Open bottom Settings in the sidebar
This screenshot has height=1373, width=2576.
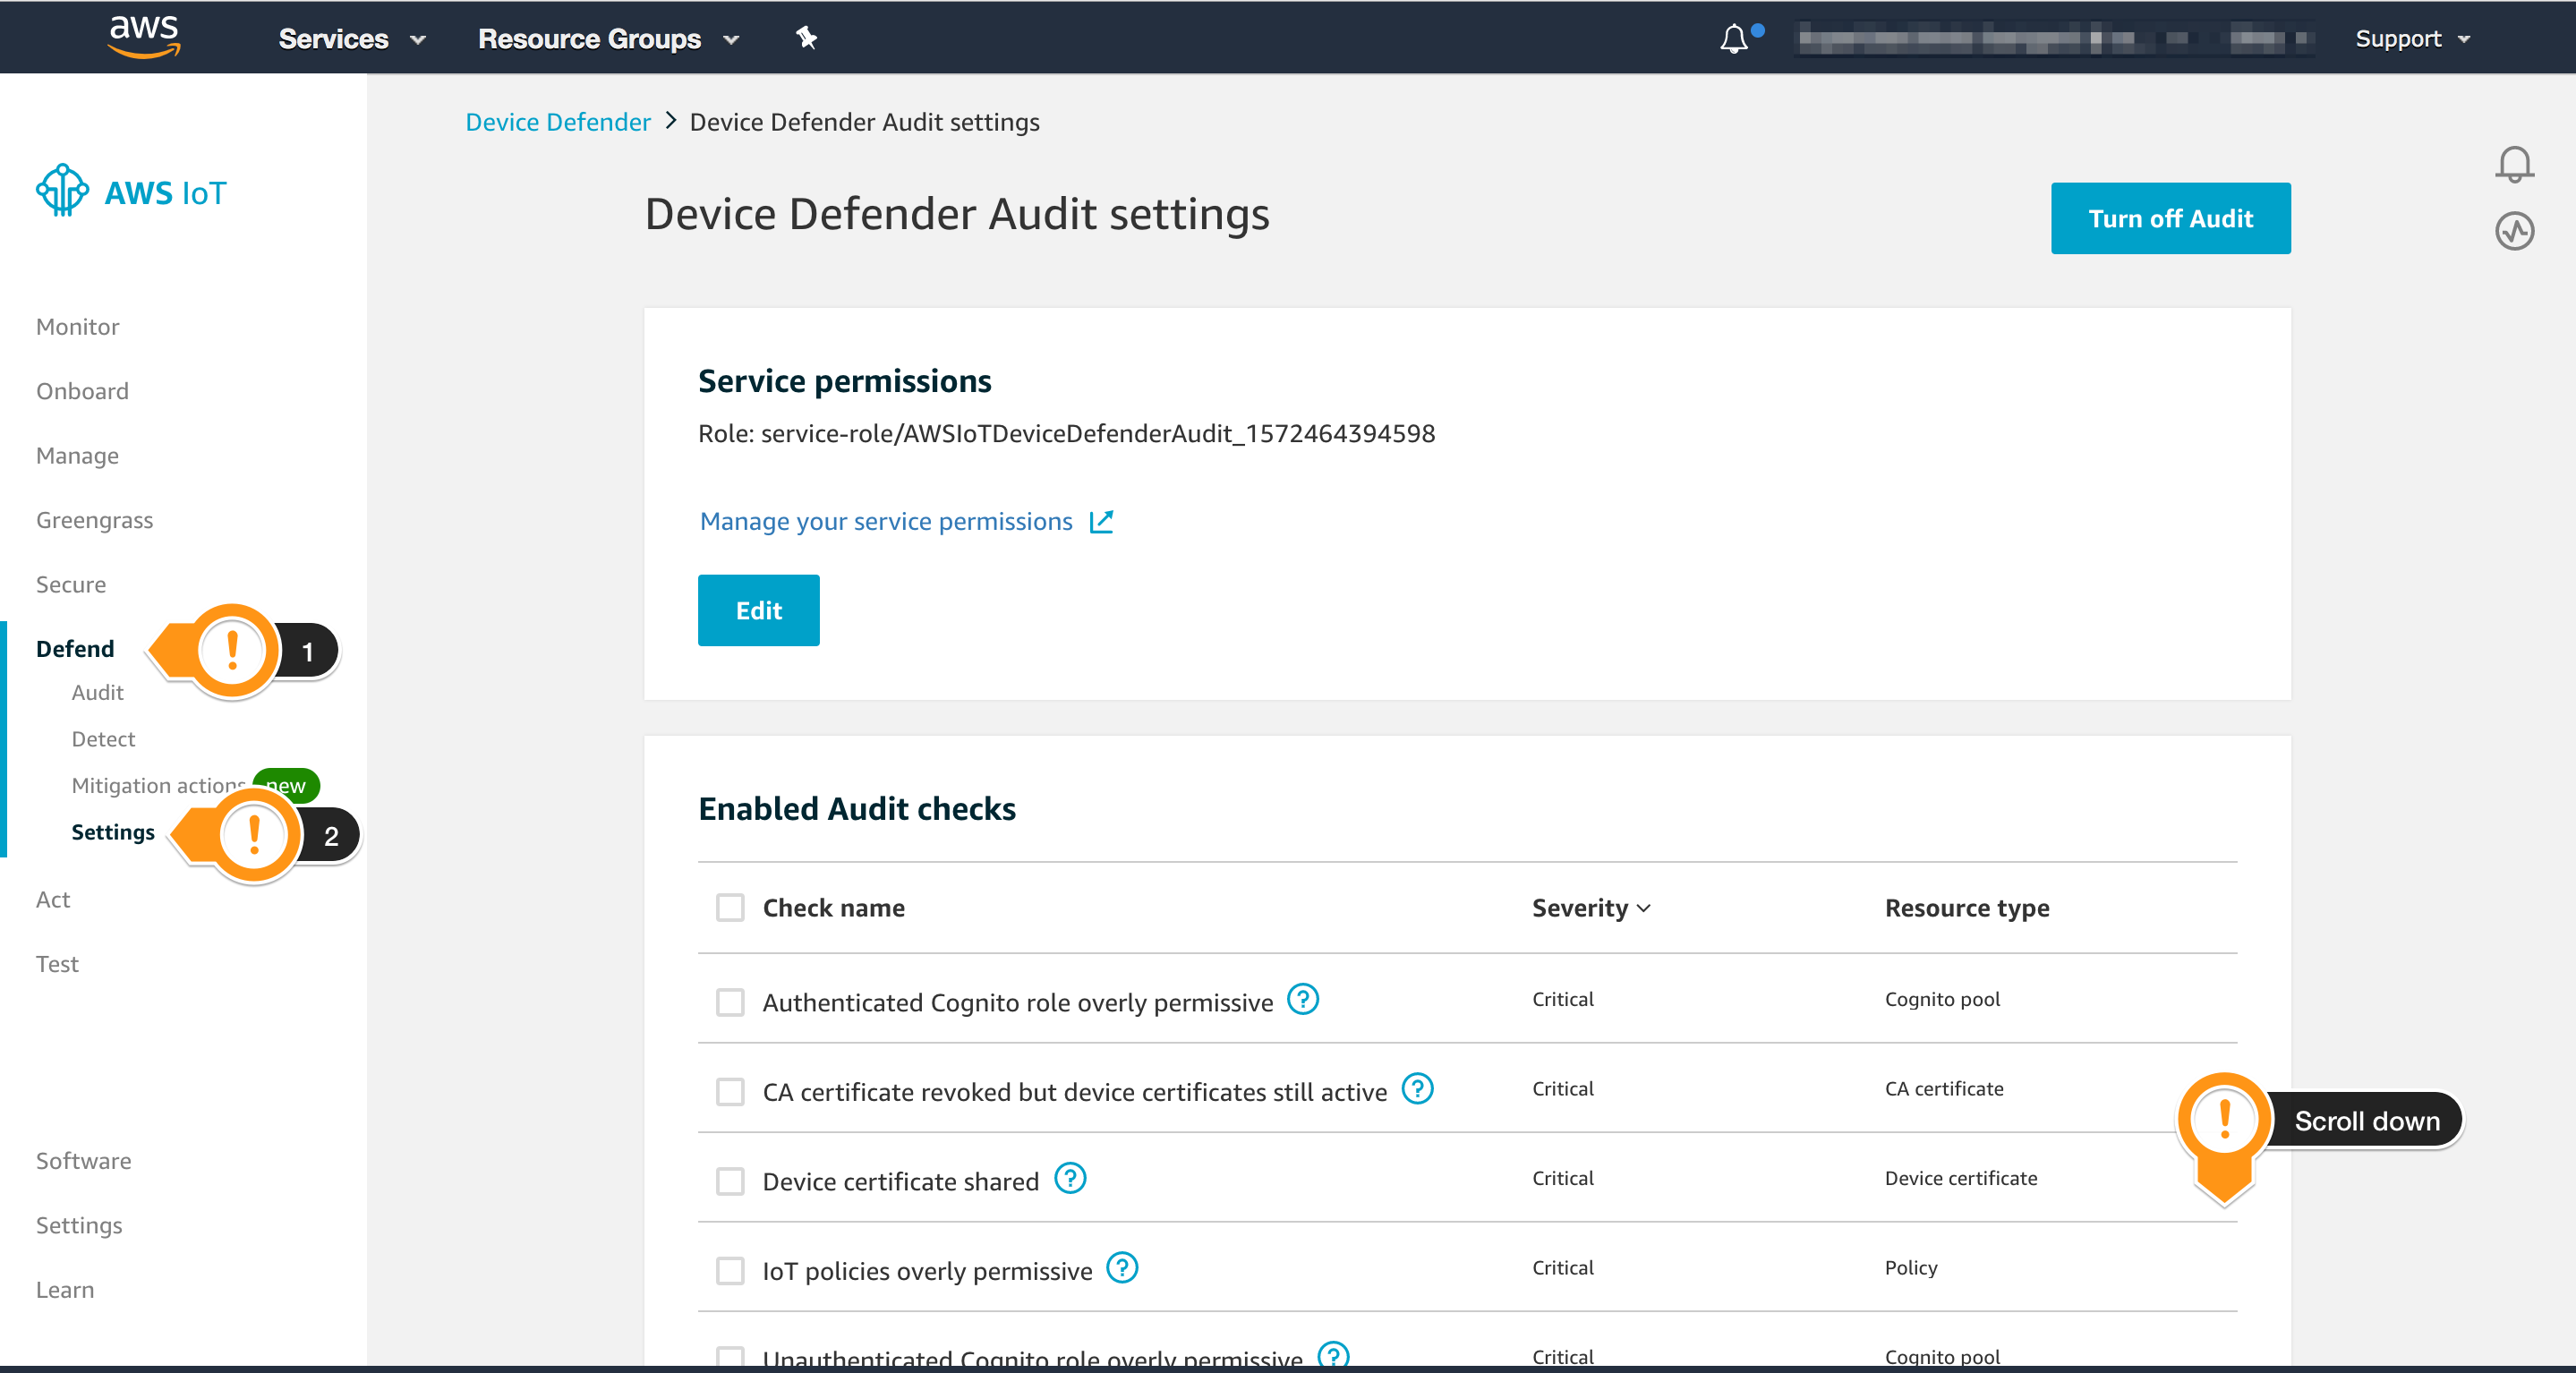pos(79,1225)
